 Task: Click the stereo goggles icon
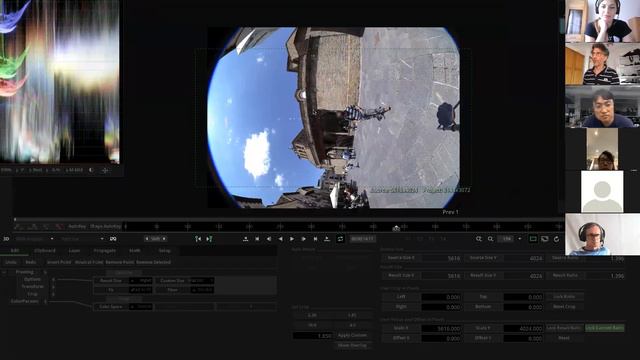tap(113, 239)
